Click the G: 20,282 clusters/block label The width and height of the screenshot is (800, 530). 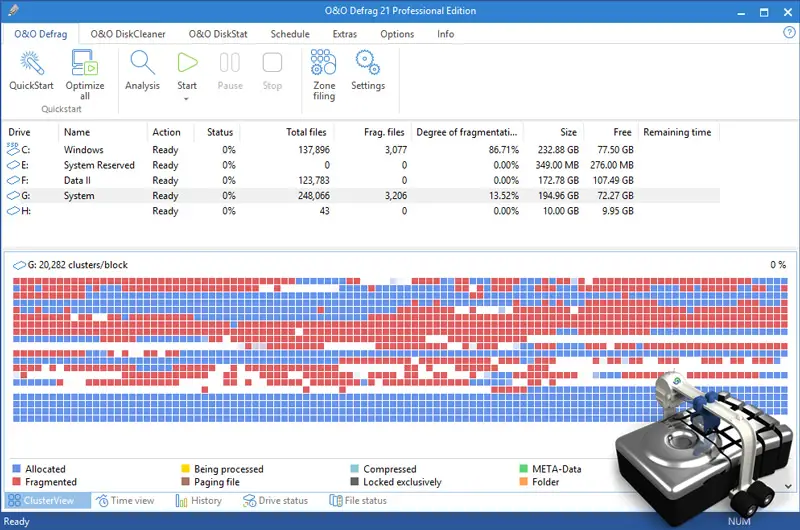tap(78, 265)
